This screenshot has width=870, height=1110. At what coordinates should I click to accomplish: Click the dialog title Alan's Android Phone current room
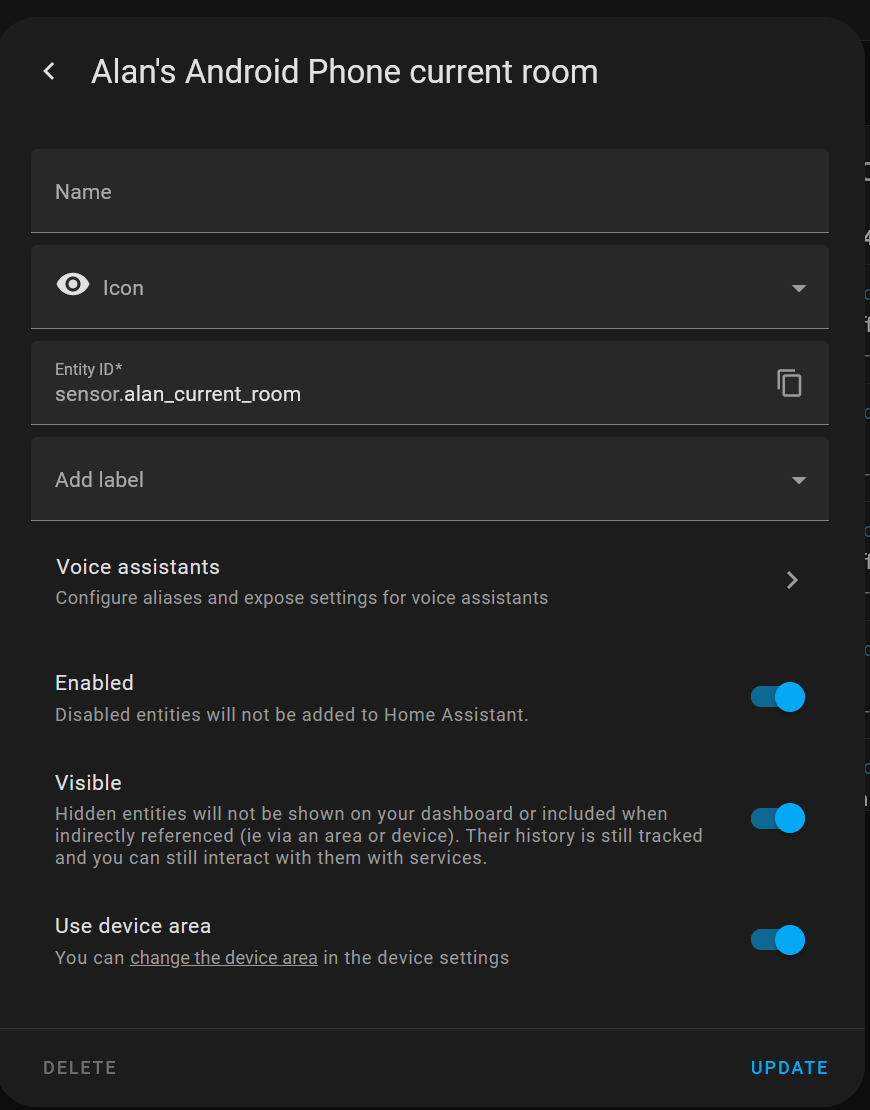[345, 71]
